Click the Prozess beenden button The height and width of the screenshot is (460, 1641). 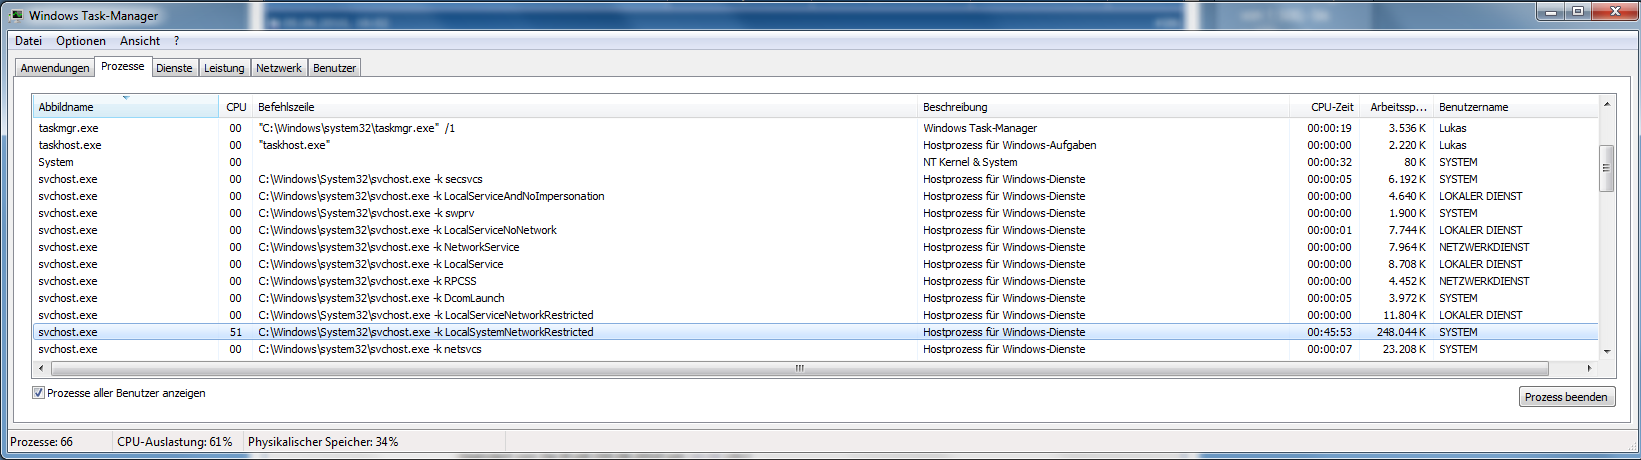pos(1566,397)
